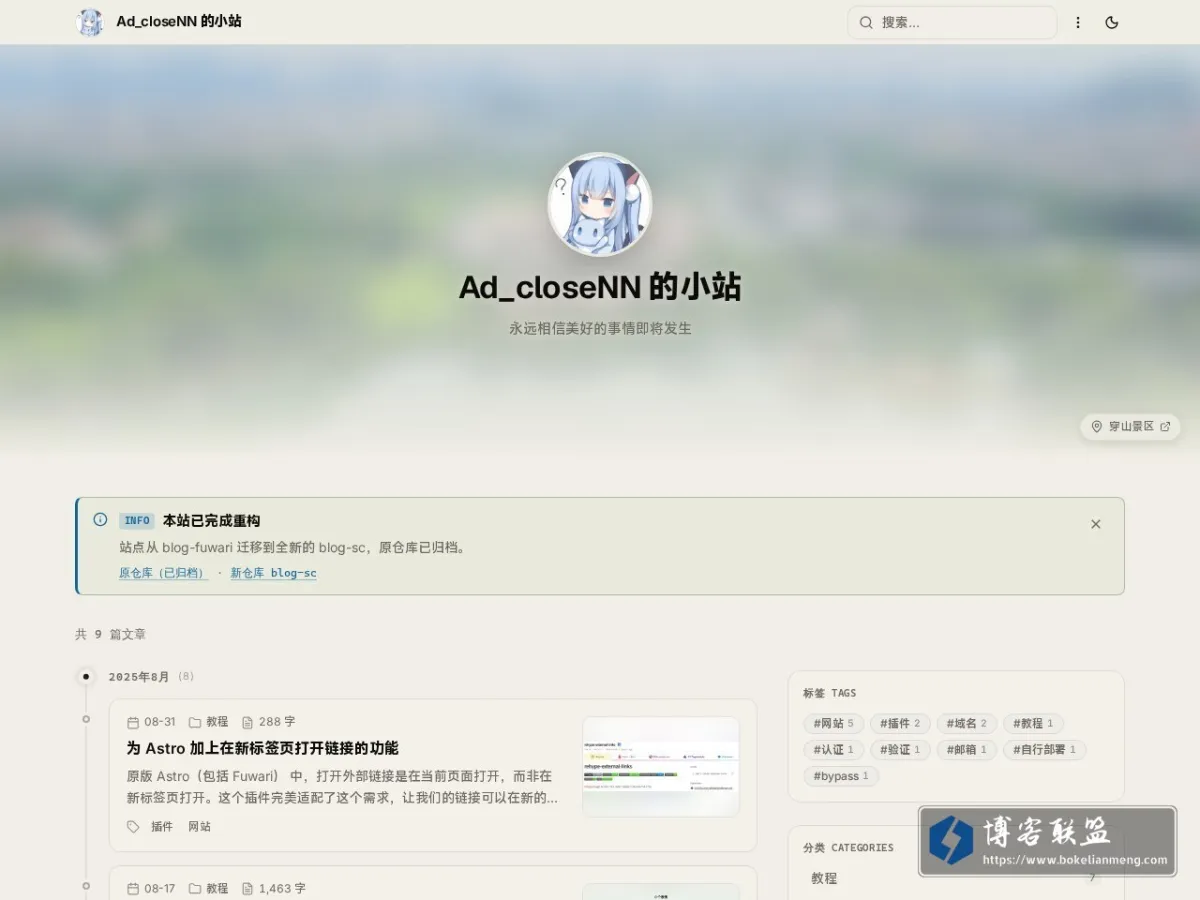Image resolution: width=1200 pixels, height=900 pixels.
Task: Click the calendar icon beside 08-31
Action: (x=133, y=722)
